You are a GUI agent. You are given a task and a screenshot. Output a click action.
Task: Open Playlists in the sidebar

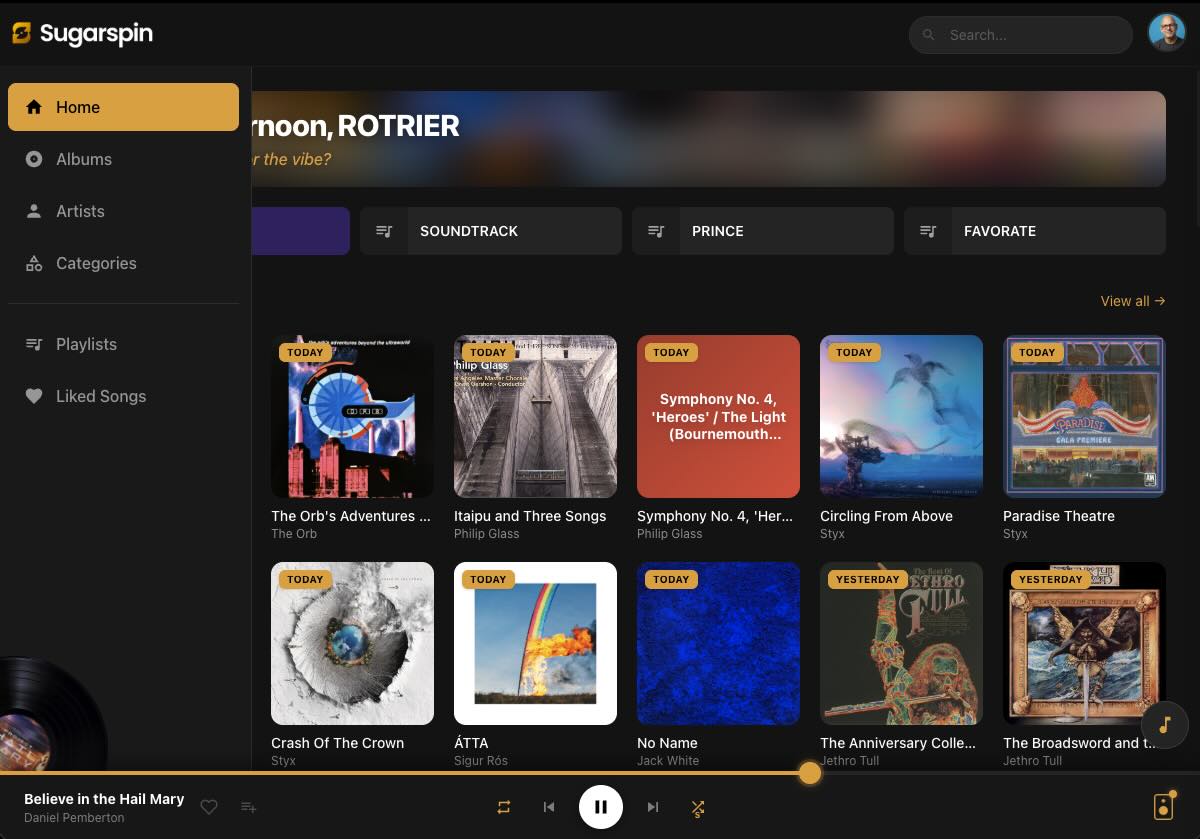[x=123, y=344]
